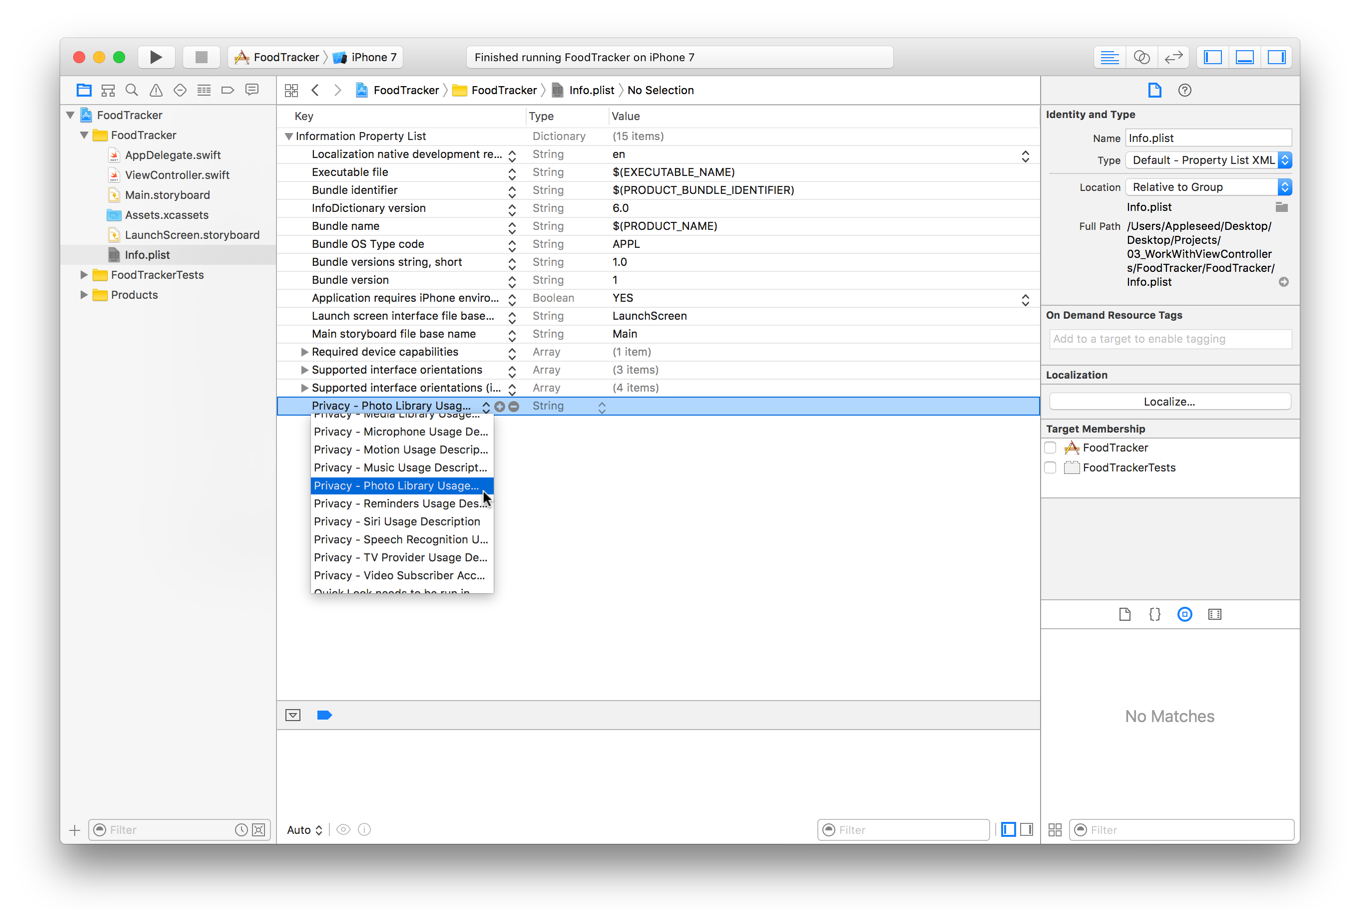Show variables view in debug area
1360x921 pixels.
[1009, 829]
